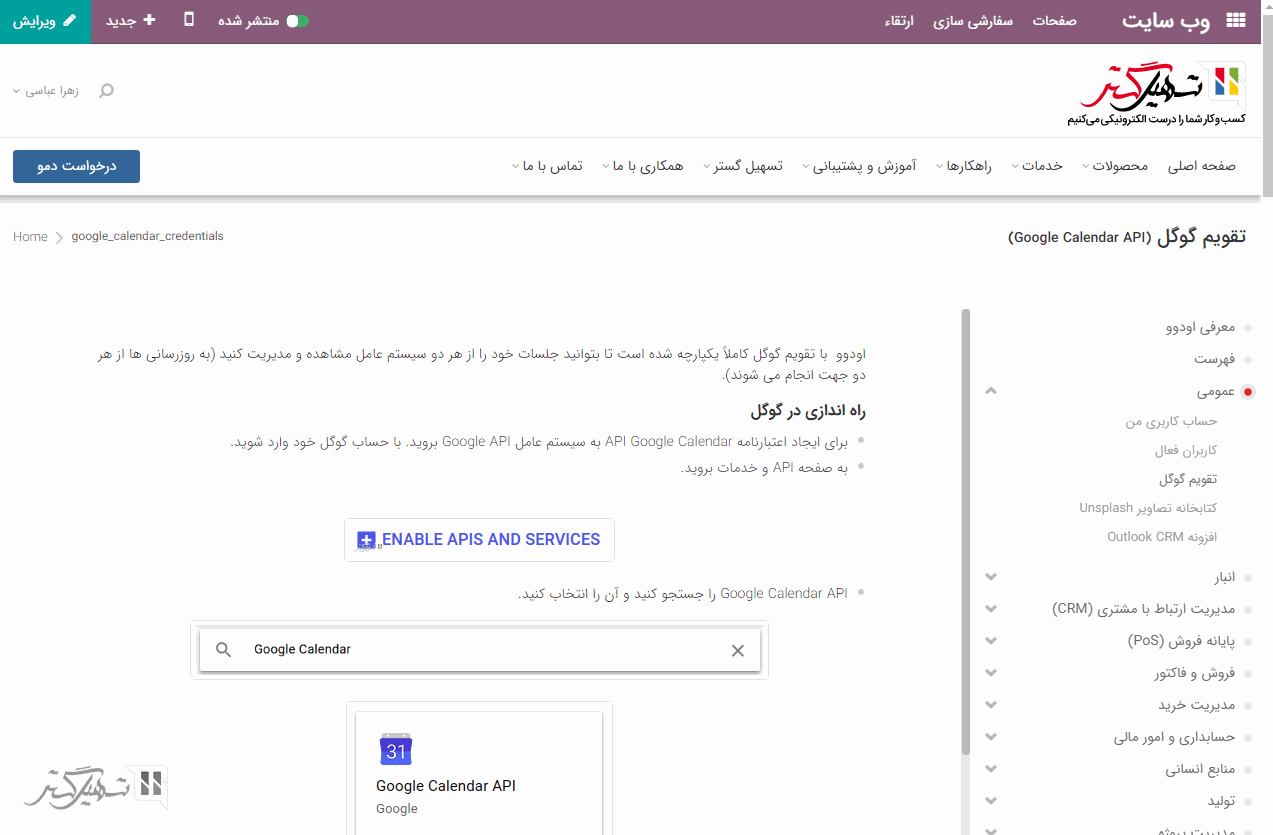Image resolution: width=1273 pixels, height=835 pixels.
Task: Click the راه اندازی در گوگل heading
Action: [x=808, y=411]
